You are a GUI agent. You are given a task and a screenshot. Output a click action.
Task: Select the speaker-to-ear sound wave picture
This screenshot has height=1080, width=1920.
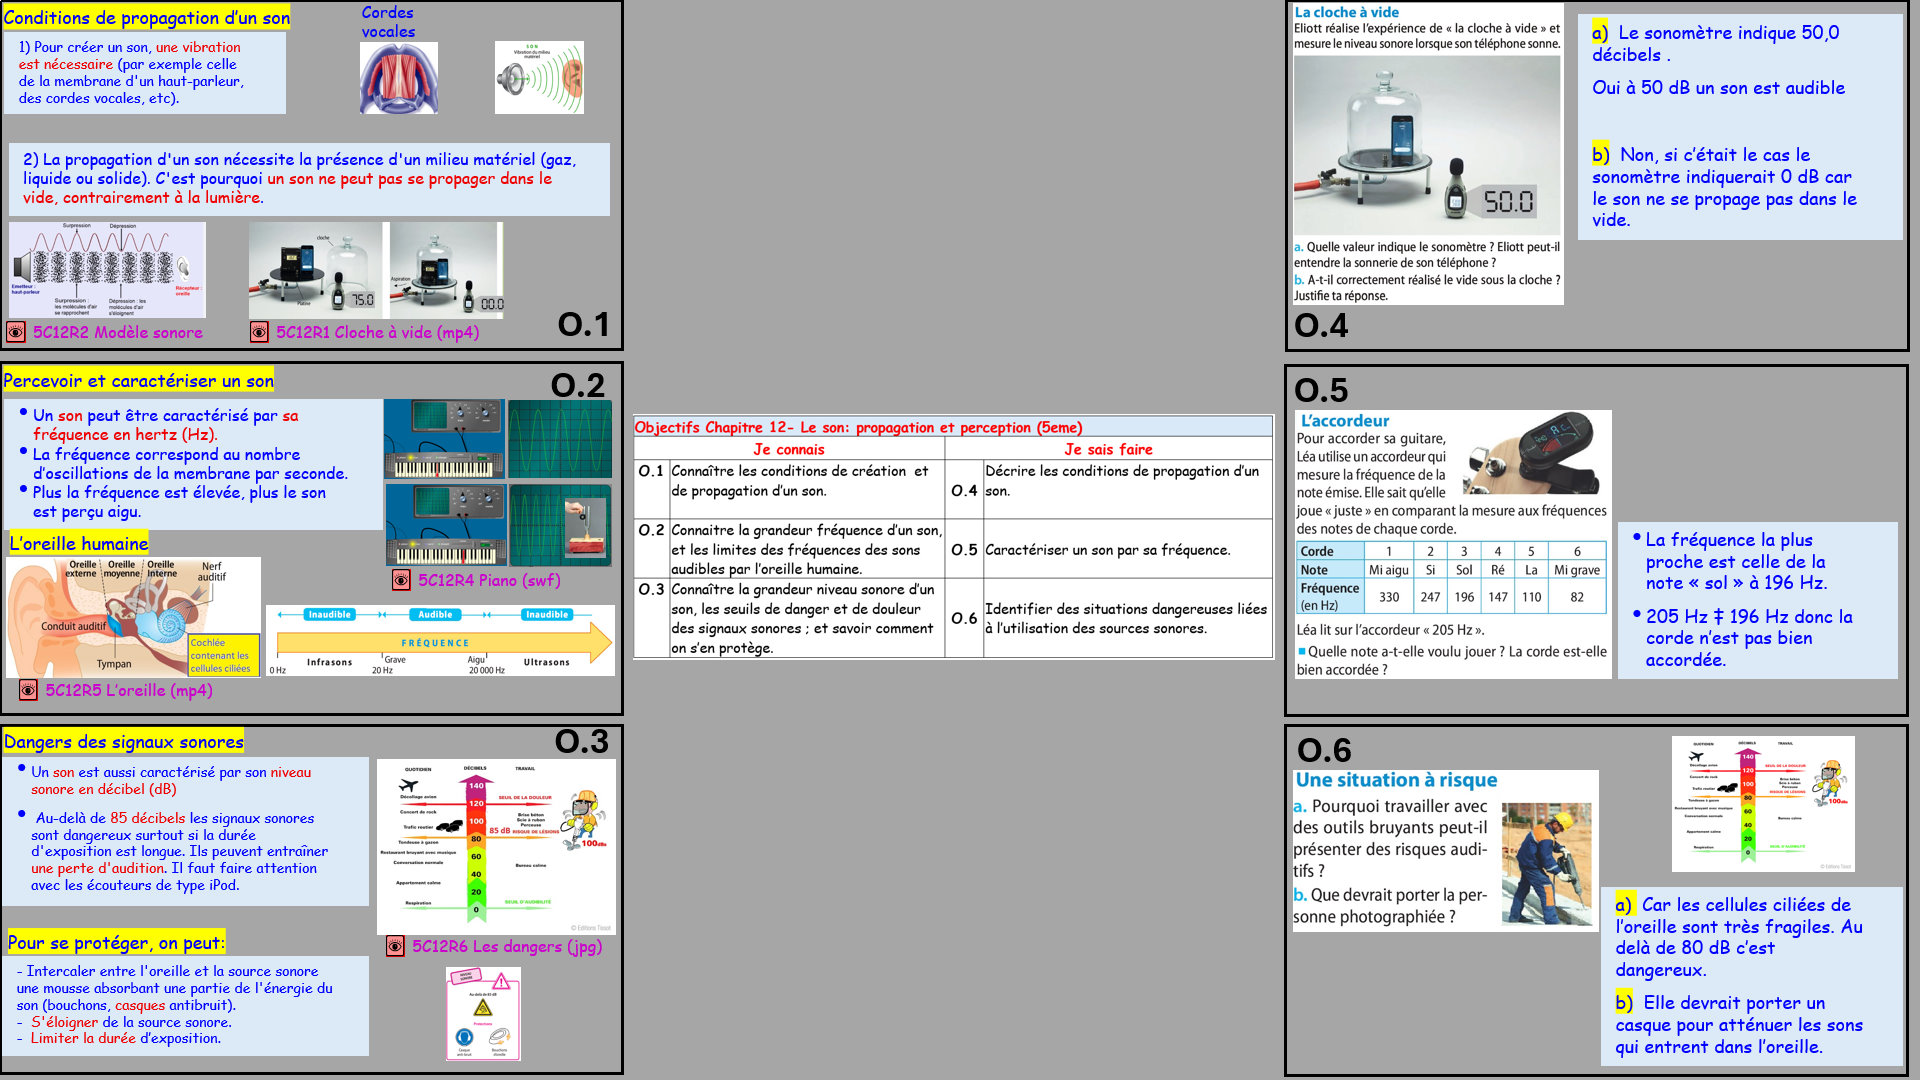coord(539,78)
